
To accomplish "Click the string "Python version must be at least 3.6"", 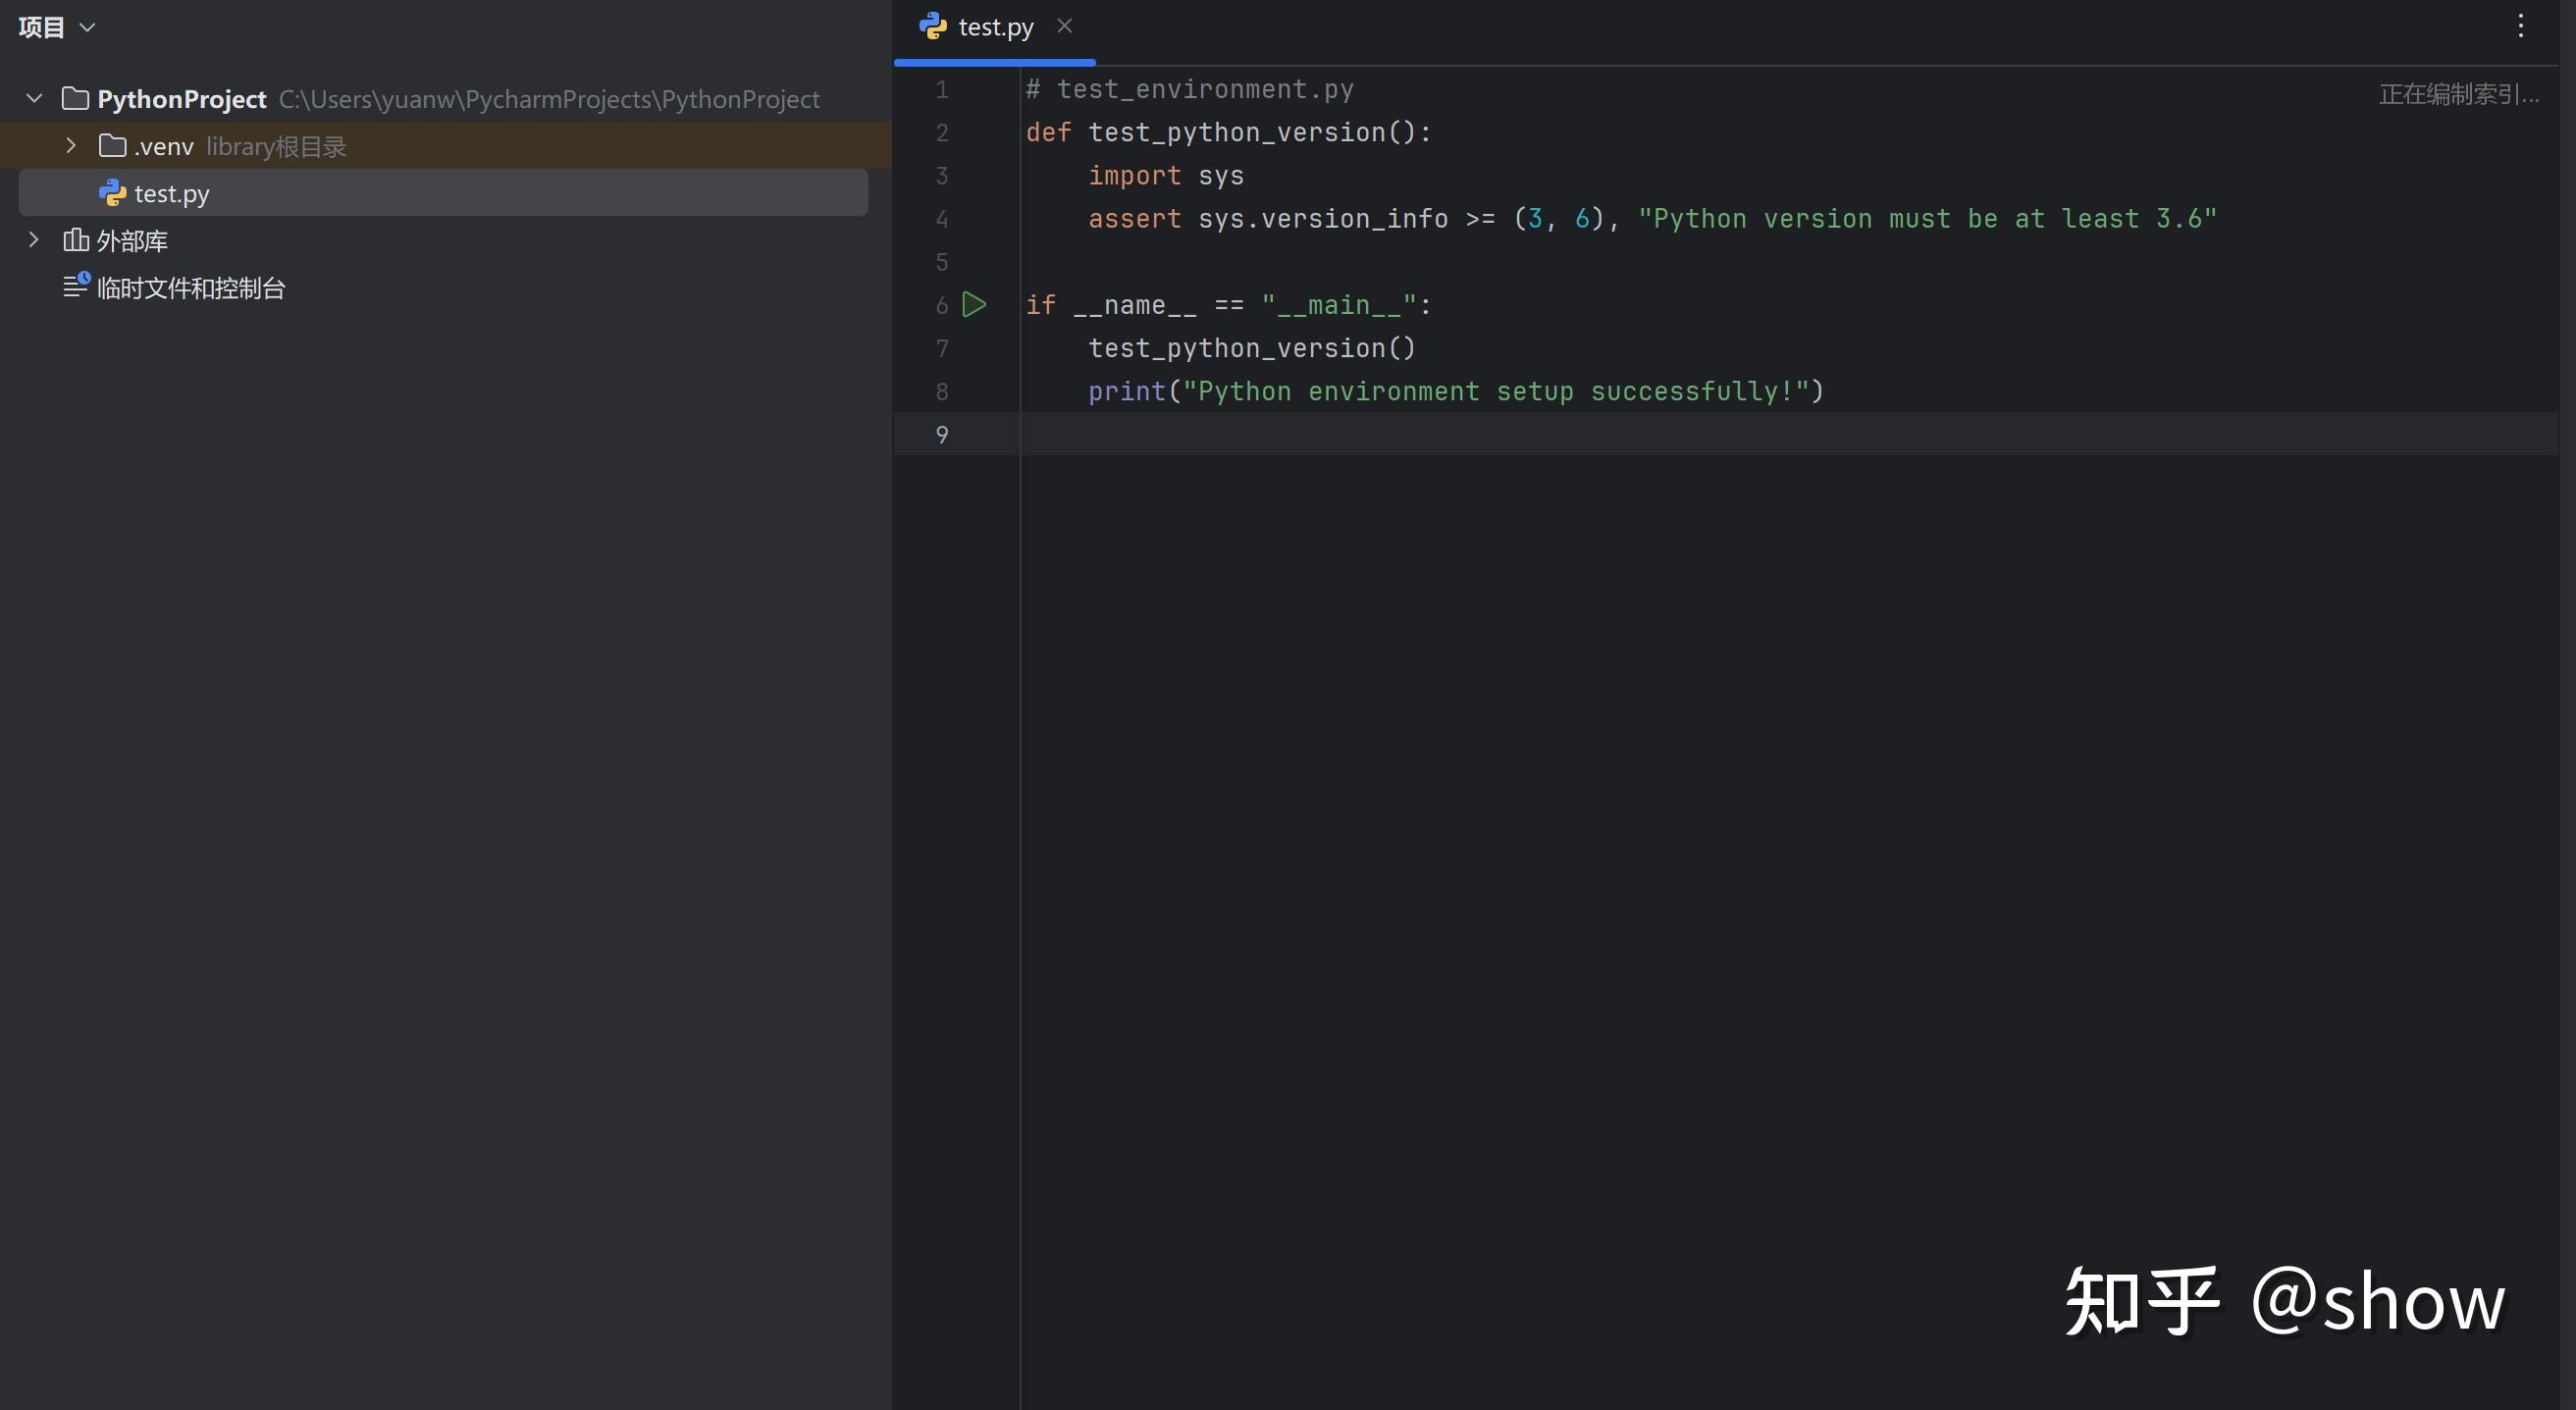I will pos(1927,219).
